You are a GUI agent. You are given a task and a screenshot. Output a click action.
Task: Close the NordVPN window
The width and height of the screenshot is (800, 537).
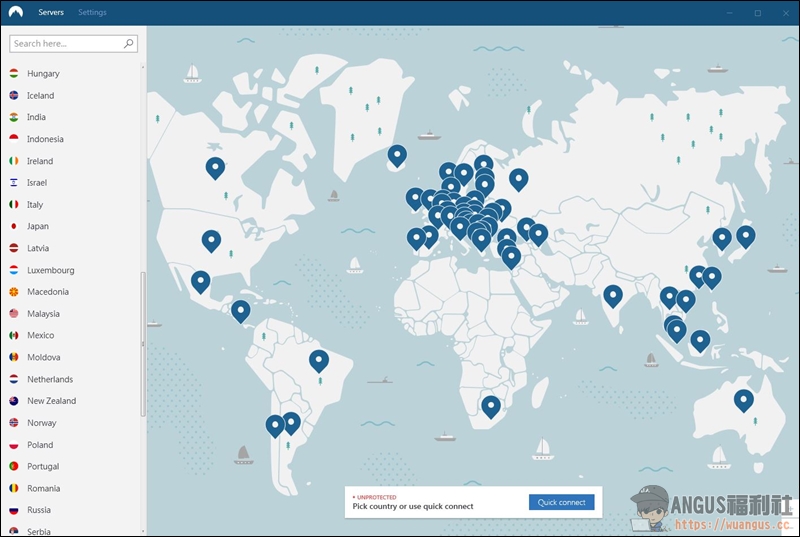tap(786, 13)
